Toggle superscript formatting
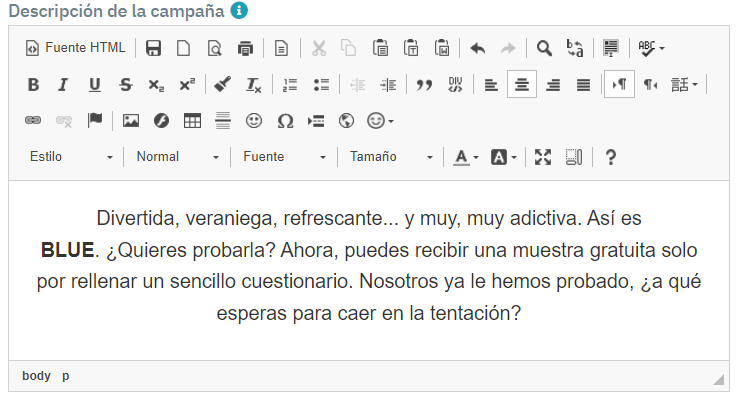The width and height of the screenshot is (740, 404). click(x=187, y=85)
